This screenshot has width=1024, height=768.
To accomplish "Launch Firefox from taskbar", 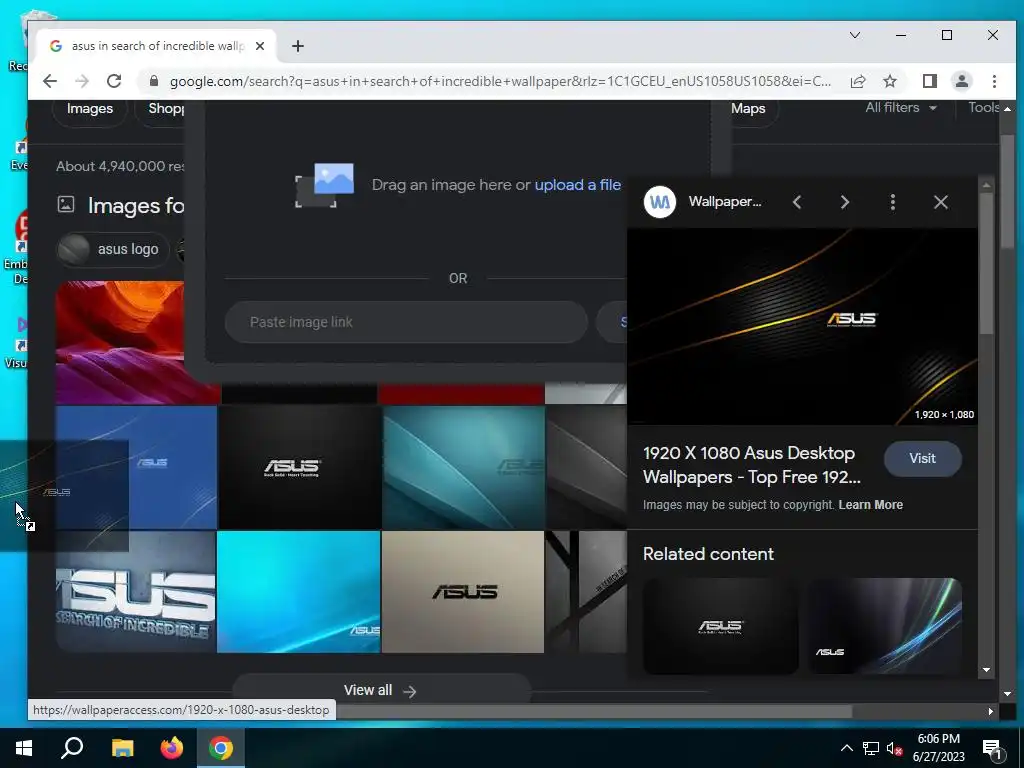I will pyautogui.click(x=172, y=748).
